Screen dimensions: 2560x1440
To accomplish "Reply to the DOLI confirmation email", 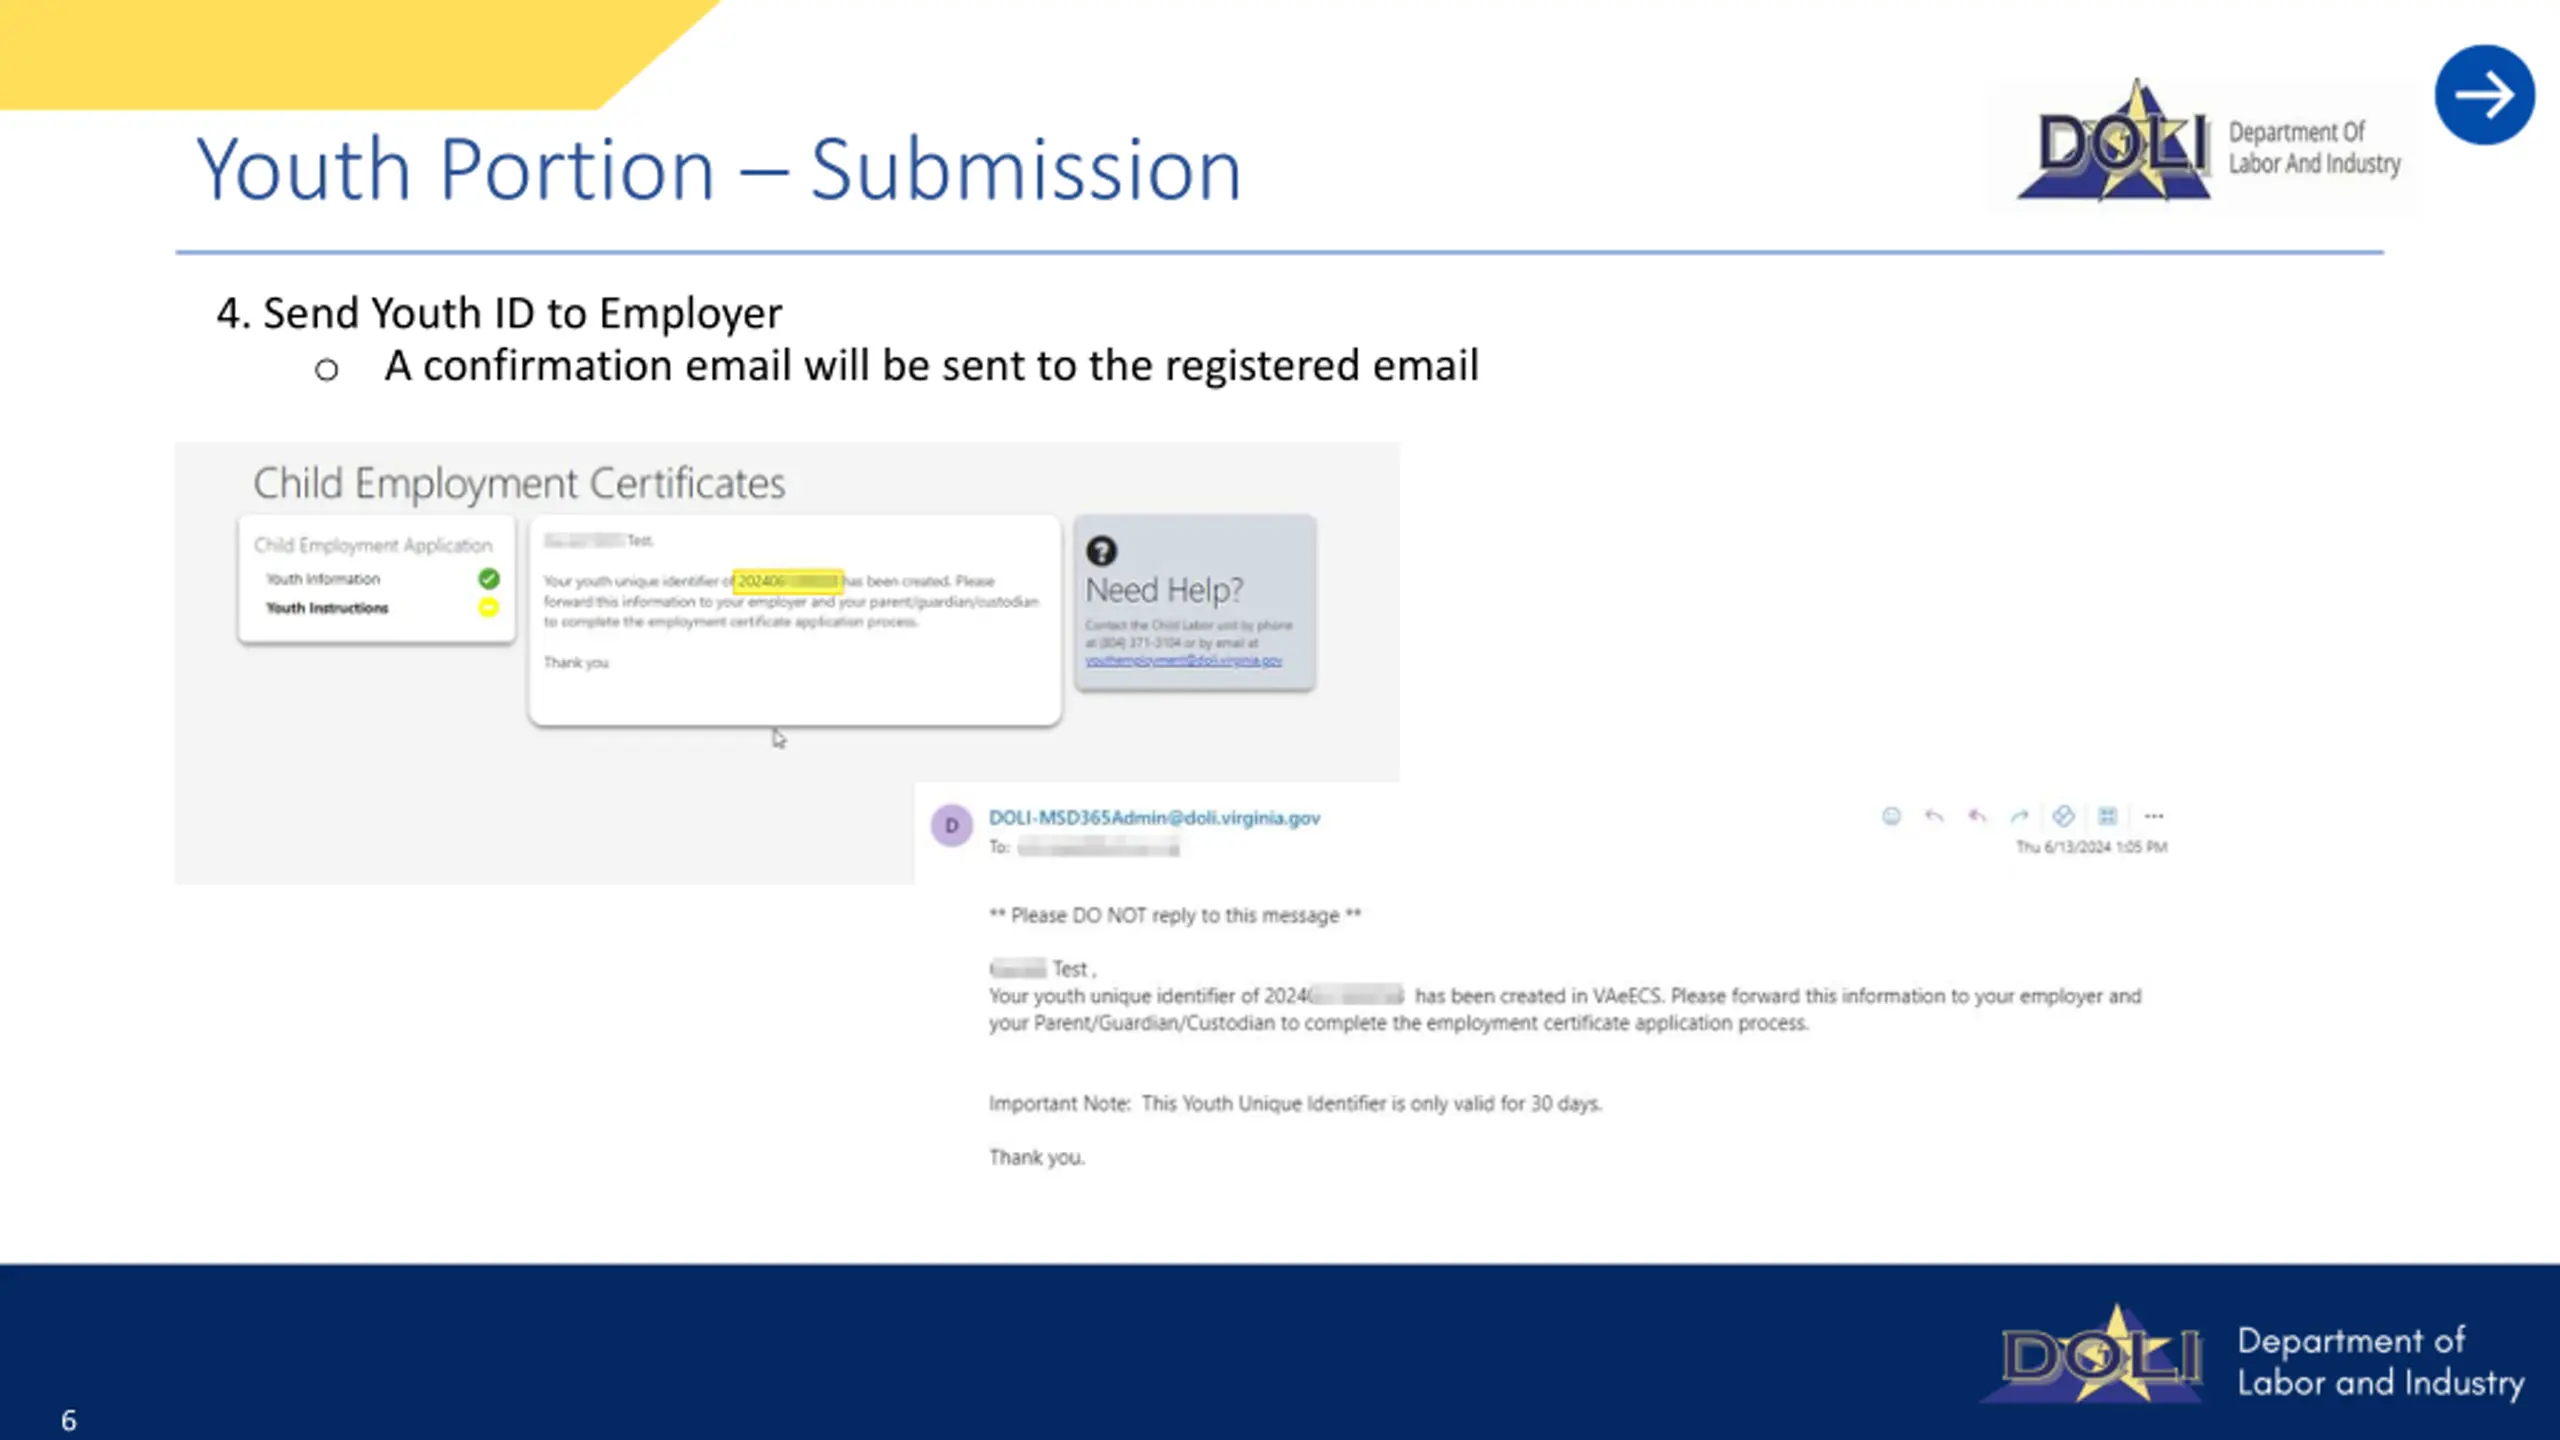I will point(1934,816).
